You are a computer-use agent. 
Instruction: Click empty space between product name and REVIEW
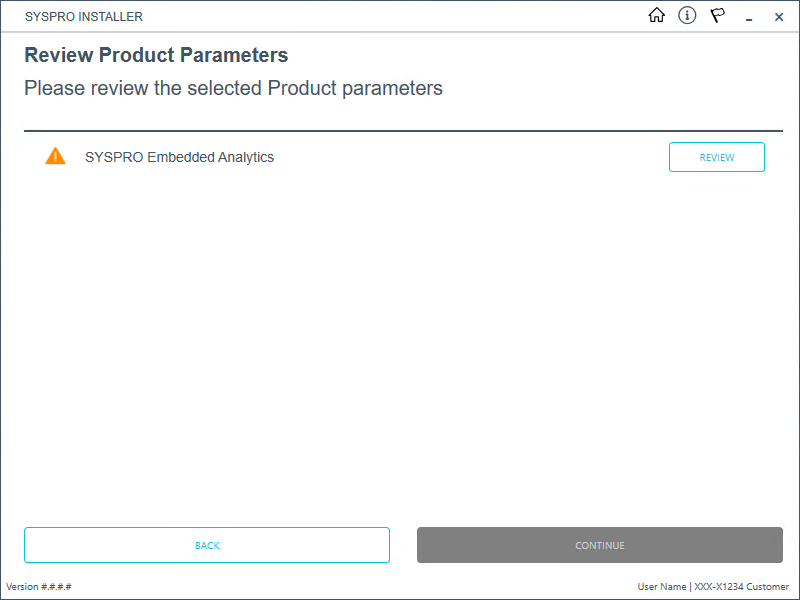click(470, 157)
